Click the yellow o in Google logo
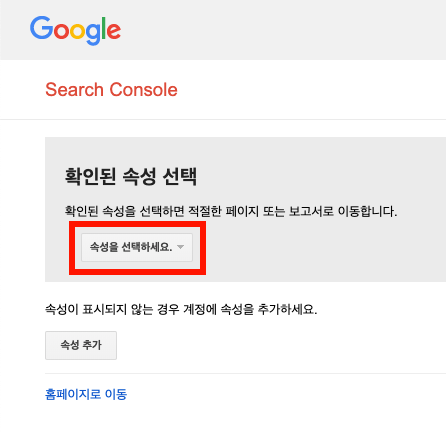446x436 pixels. [x=77, y=31]
